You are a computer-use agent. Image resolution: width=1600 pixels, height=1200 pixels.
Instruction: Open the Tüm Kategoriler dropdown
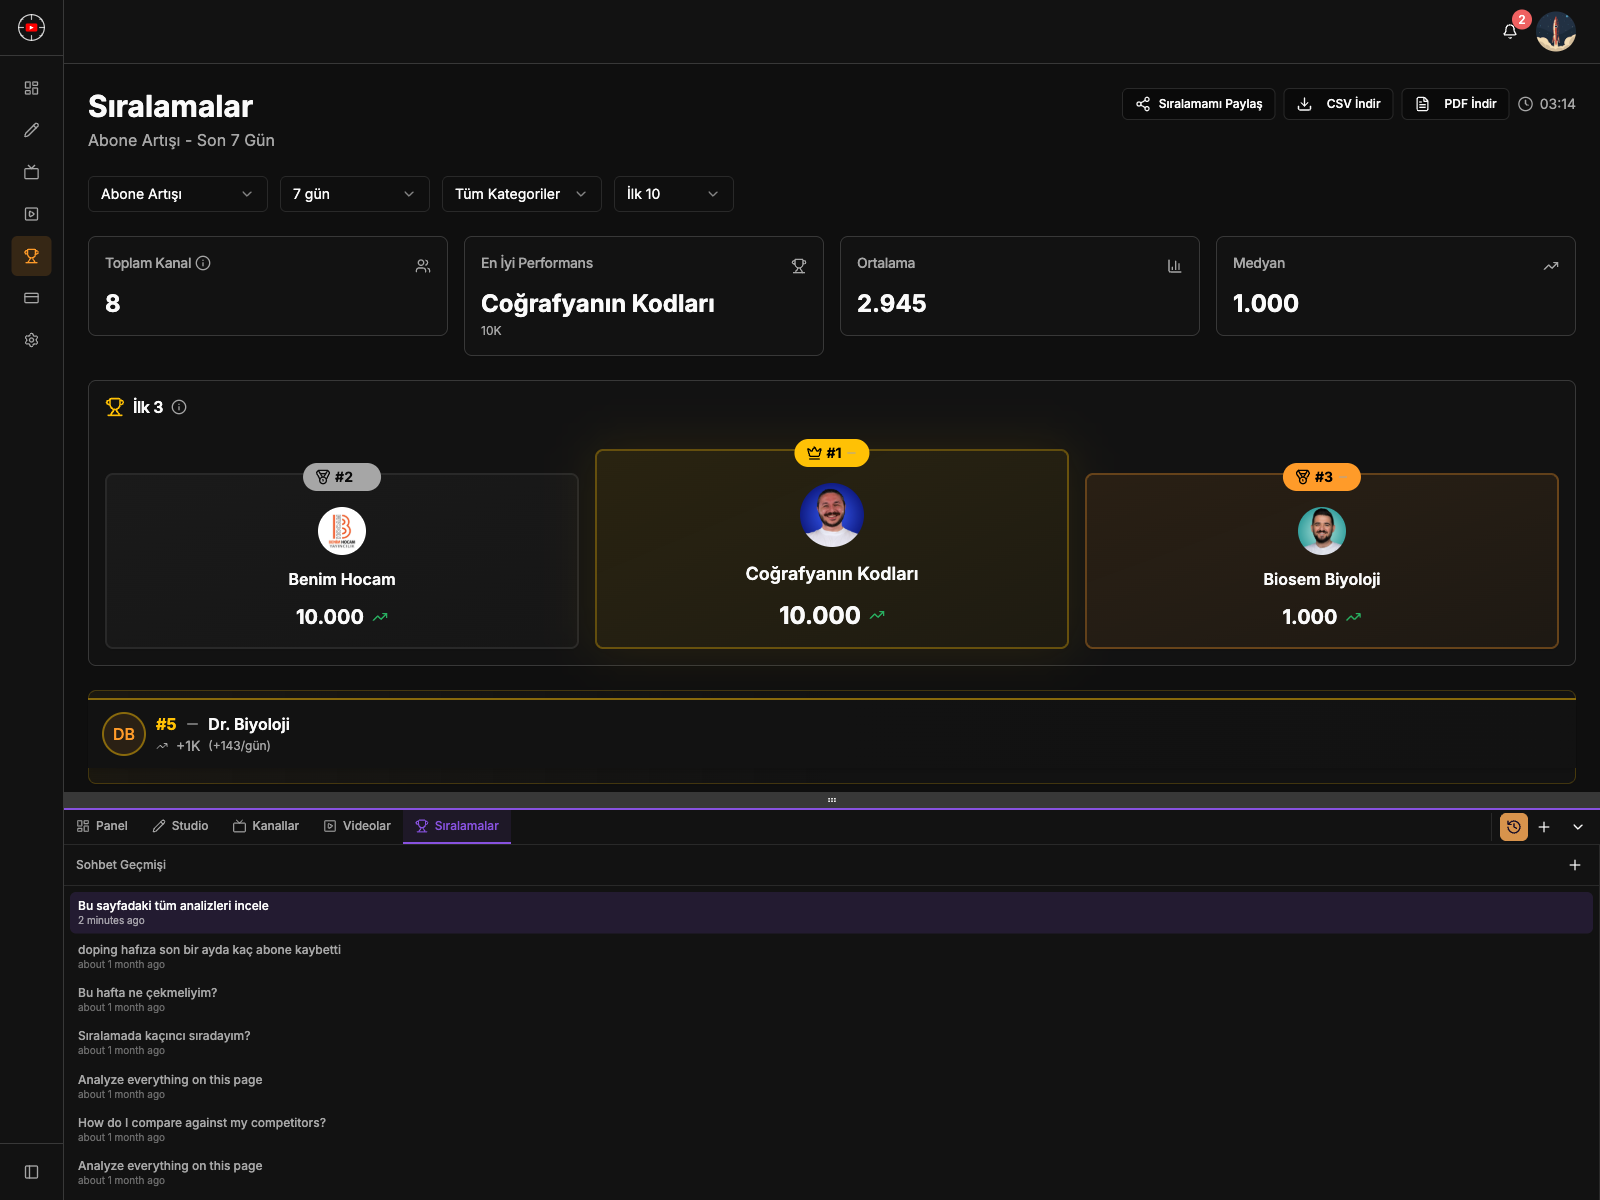[522, 194]
